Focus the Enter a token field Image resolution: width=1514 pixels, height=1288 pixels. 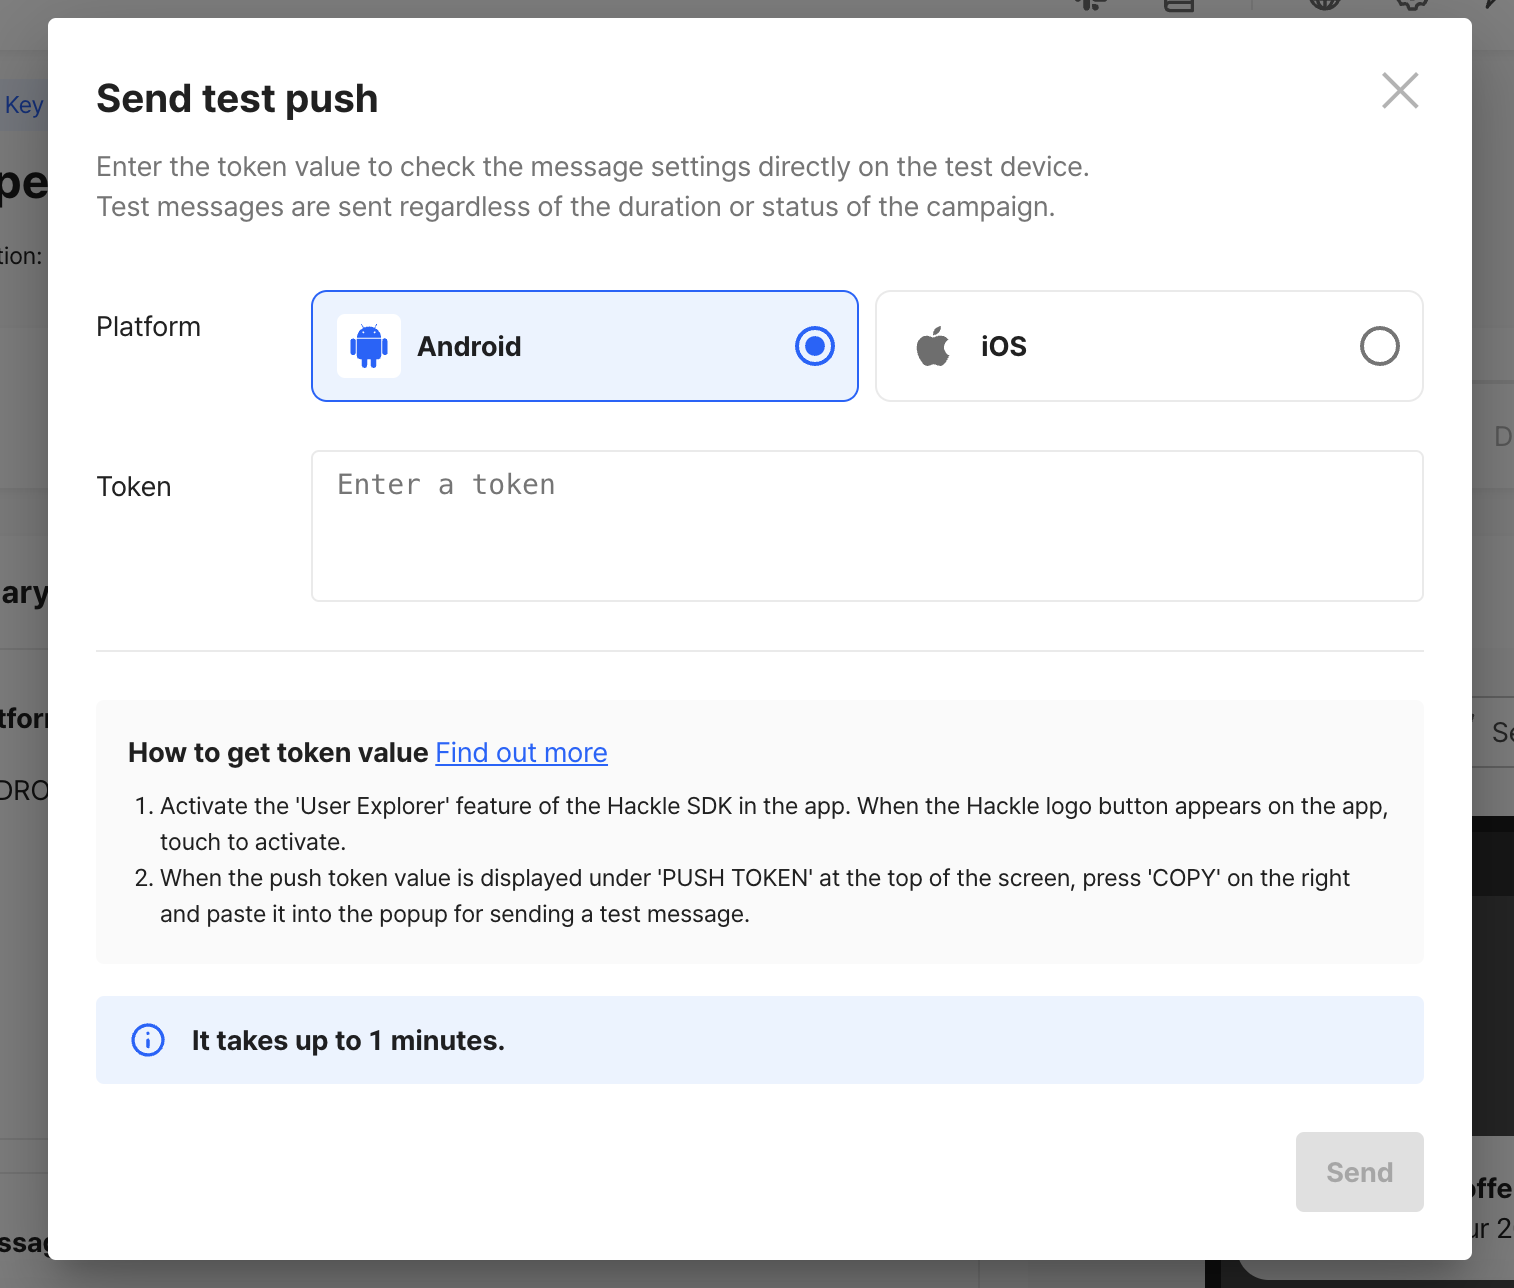point(867,526)
